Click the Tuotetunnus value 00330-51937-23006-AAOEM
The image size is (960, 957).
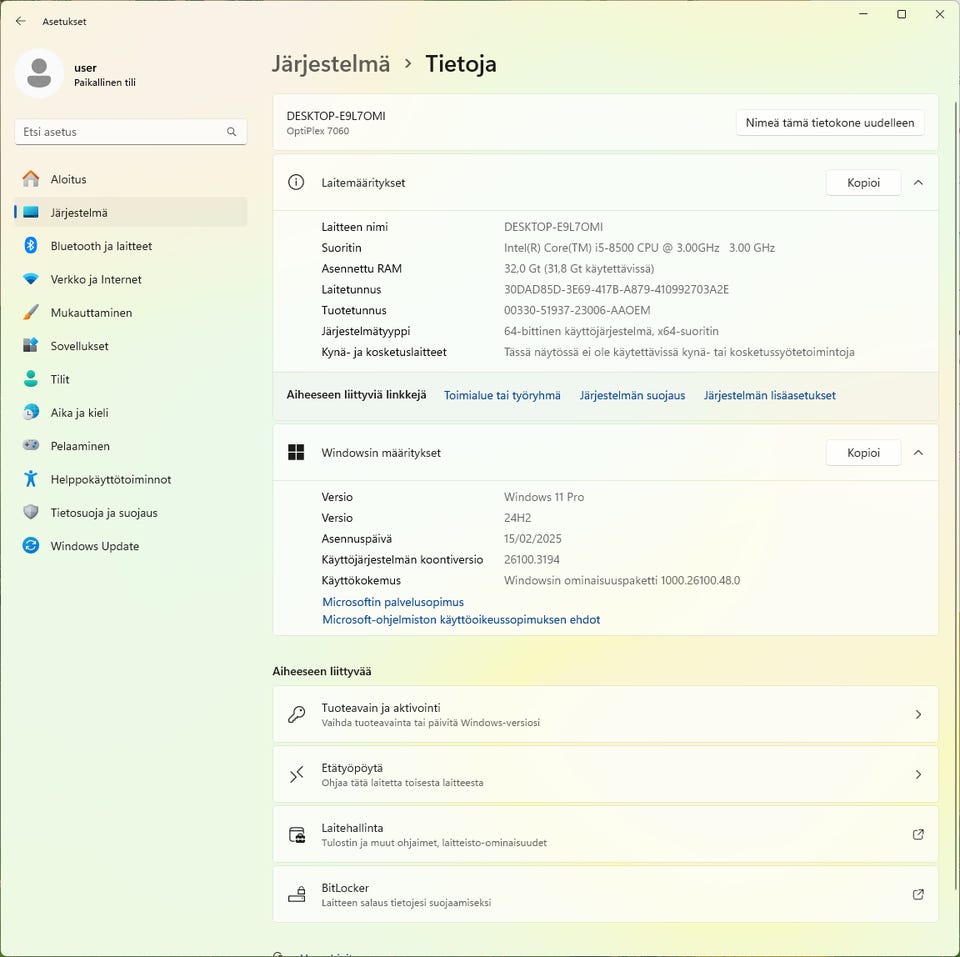[x=577, y=310]
